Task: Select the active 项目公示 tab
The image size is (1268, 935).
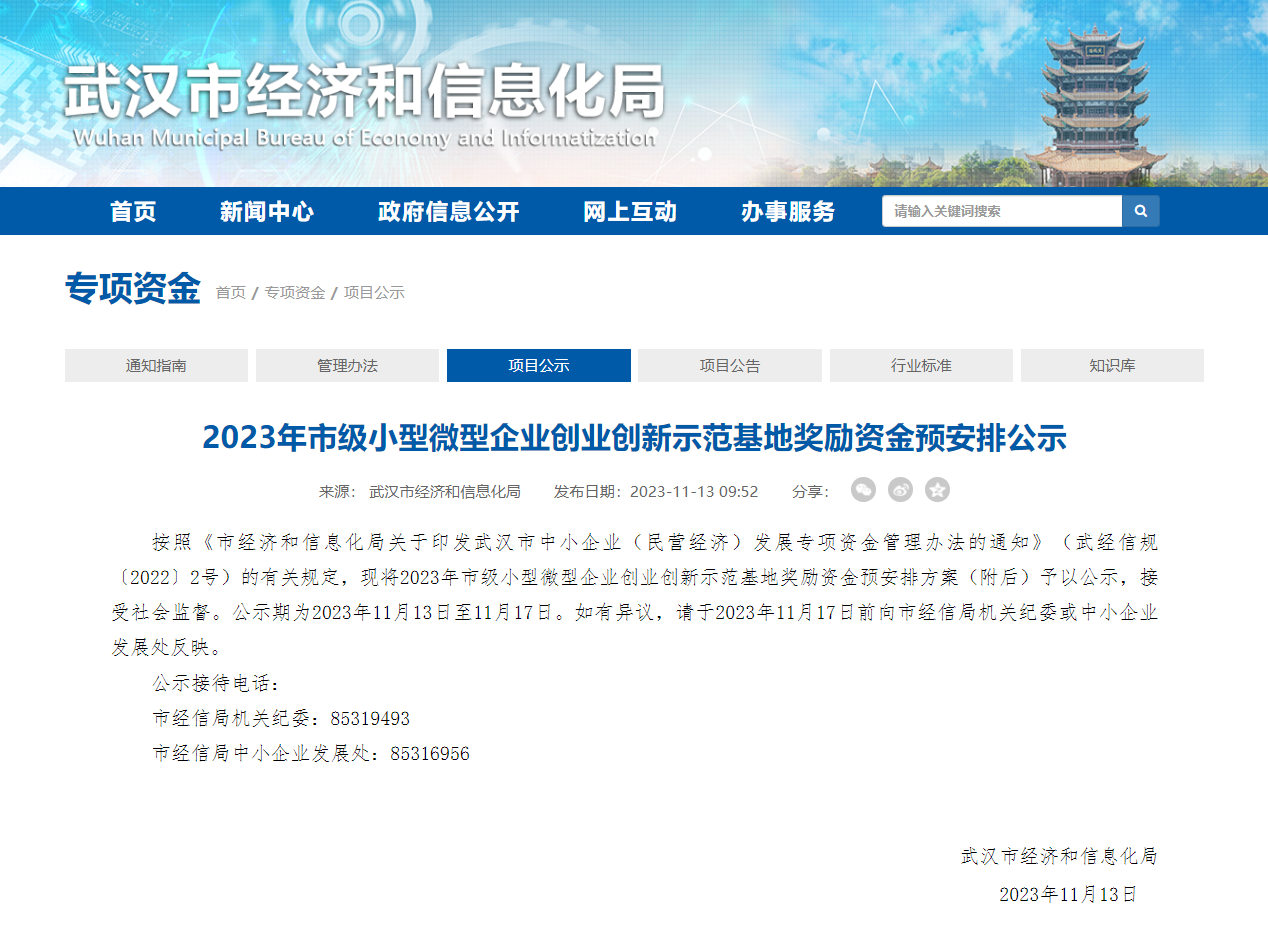Action: [538, 366]
